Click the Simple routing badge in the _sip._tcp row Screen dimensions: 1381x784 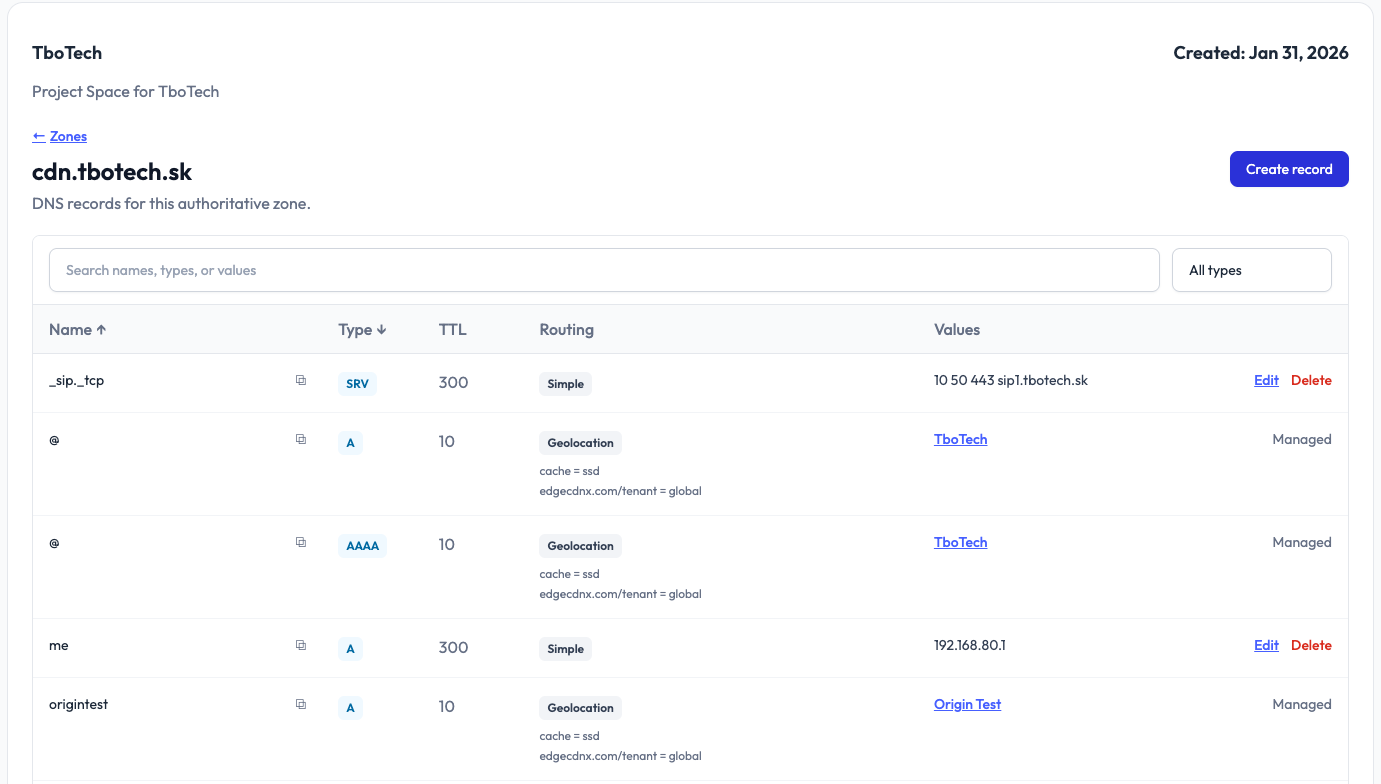(566, 384)
